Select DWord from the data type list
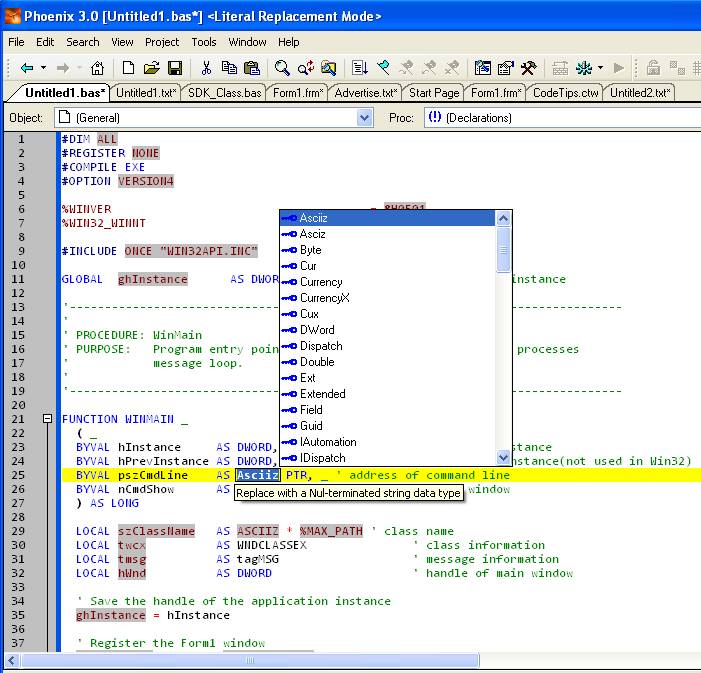This screenshot has width=701, height=673. [387, 330]
